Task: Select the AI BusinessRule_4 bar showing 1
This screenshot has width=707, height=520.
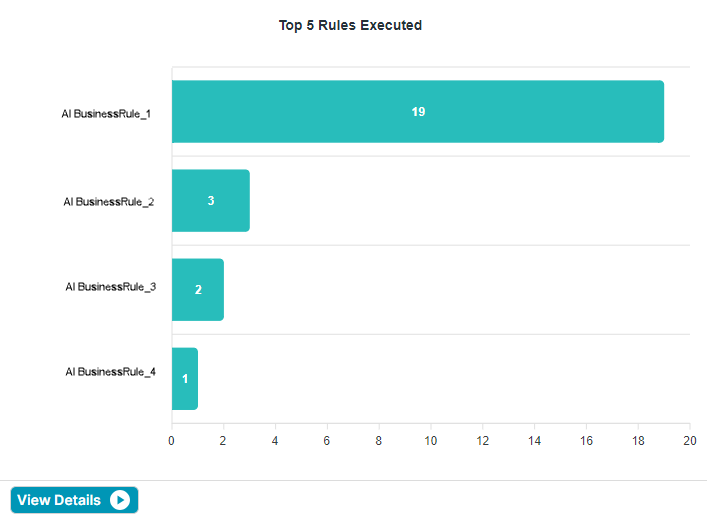Action: 184,379
